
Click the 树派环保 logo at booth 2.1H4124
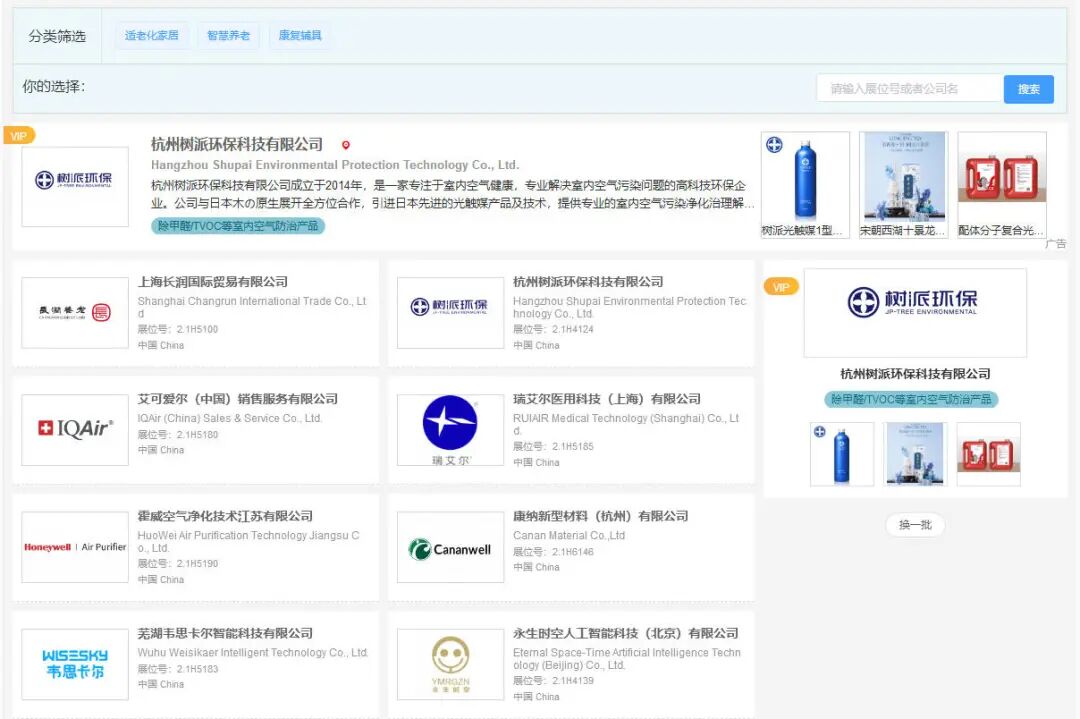(450, 313)
